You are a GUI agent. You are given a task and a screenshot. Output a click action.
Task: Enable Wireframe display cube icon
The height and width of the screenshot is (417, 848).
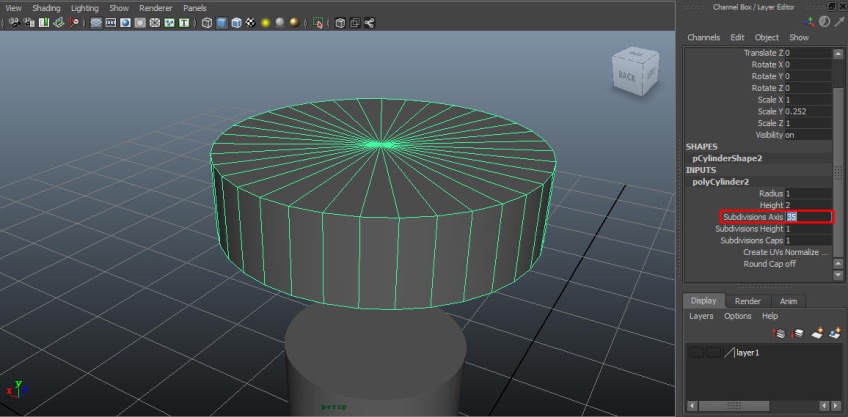click(x=207, y=23)
